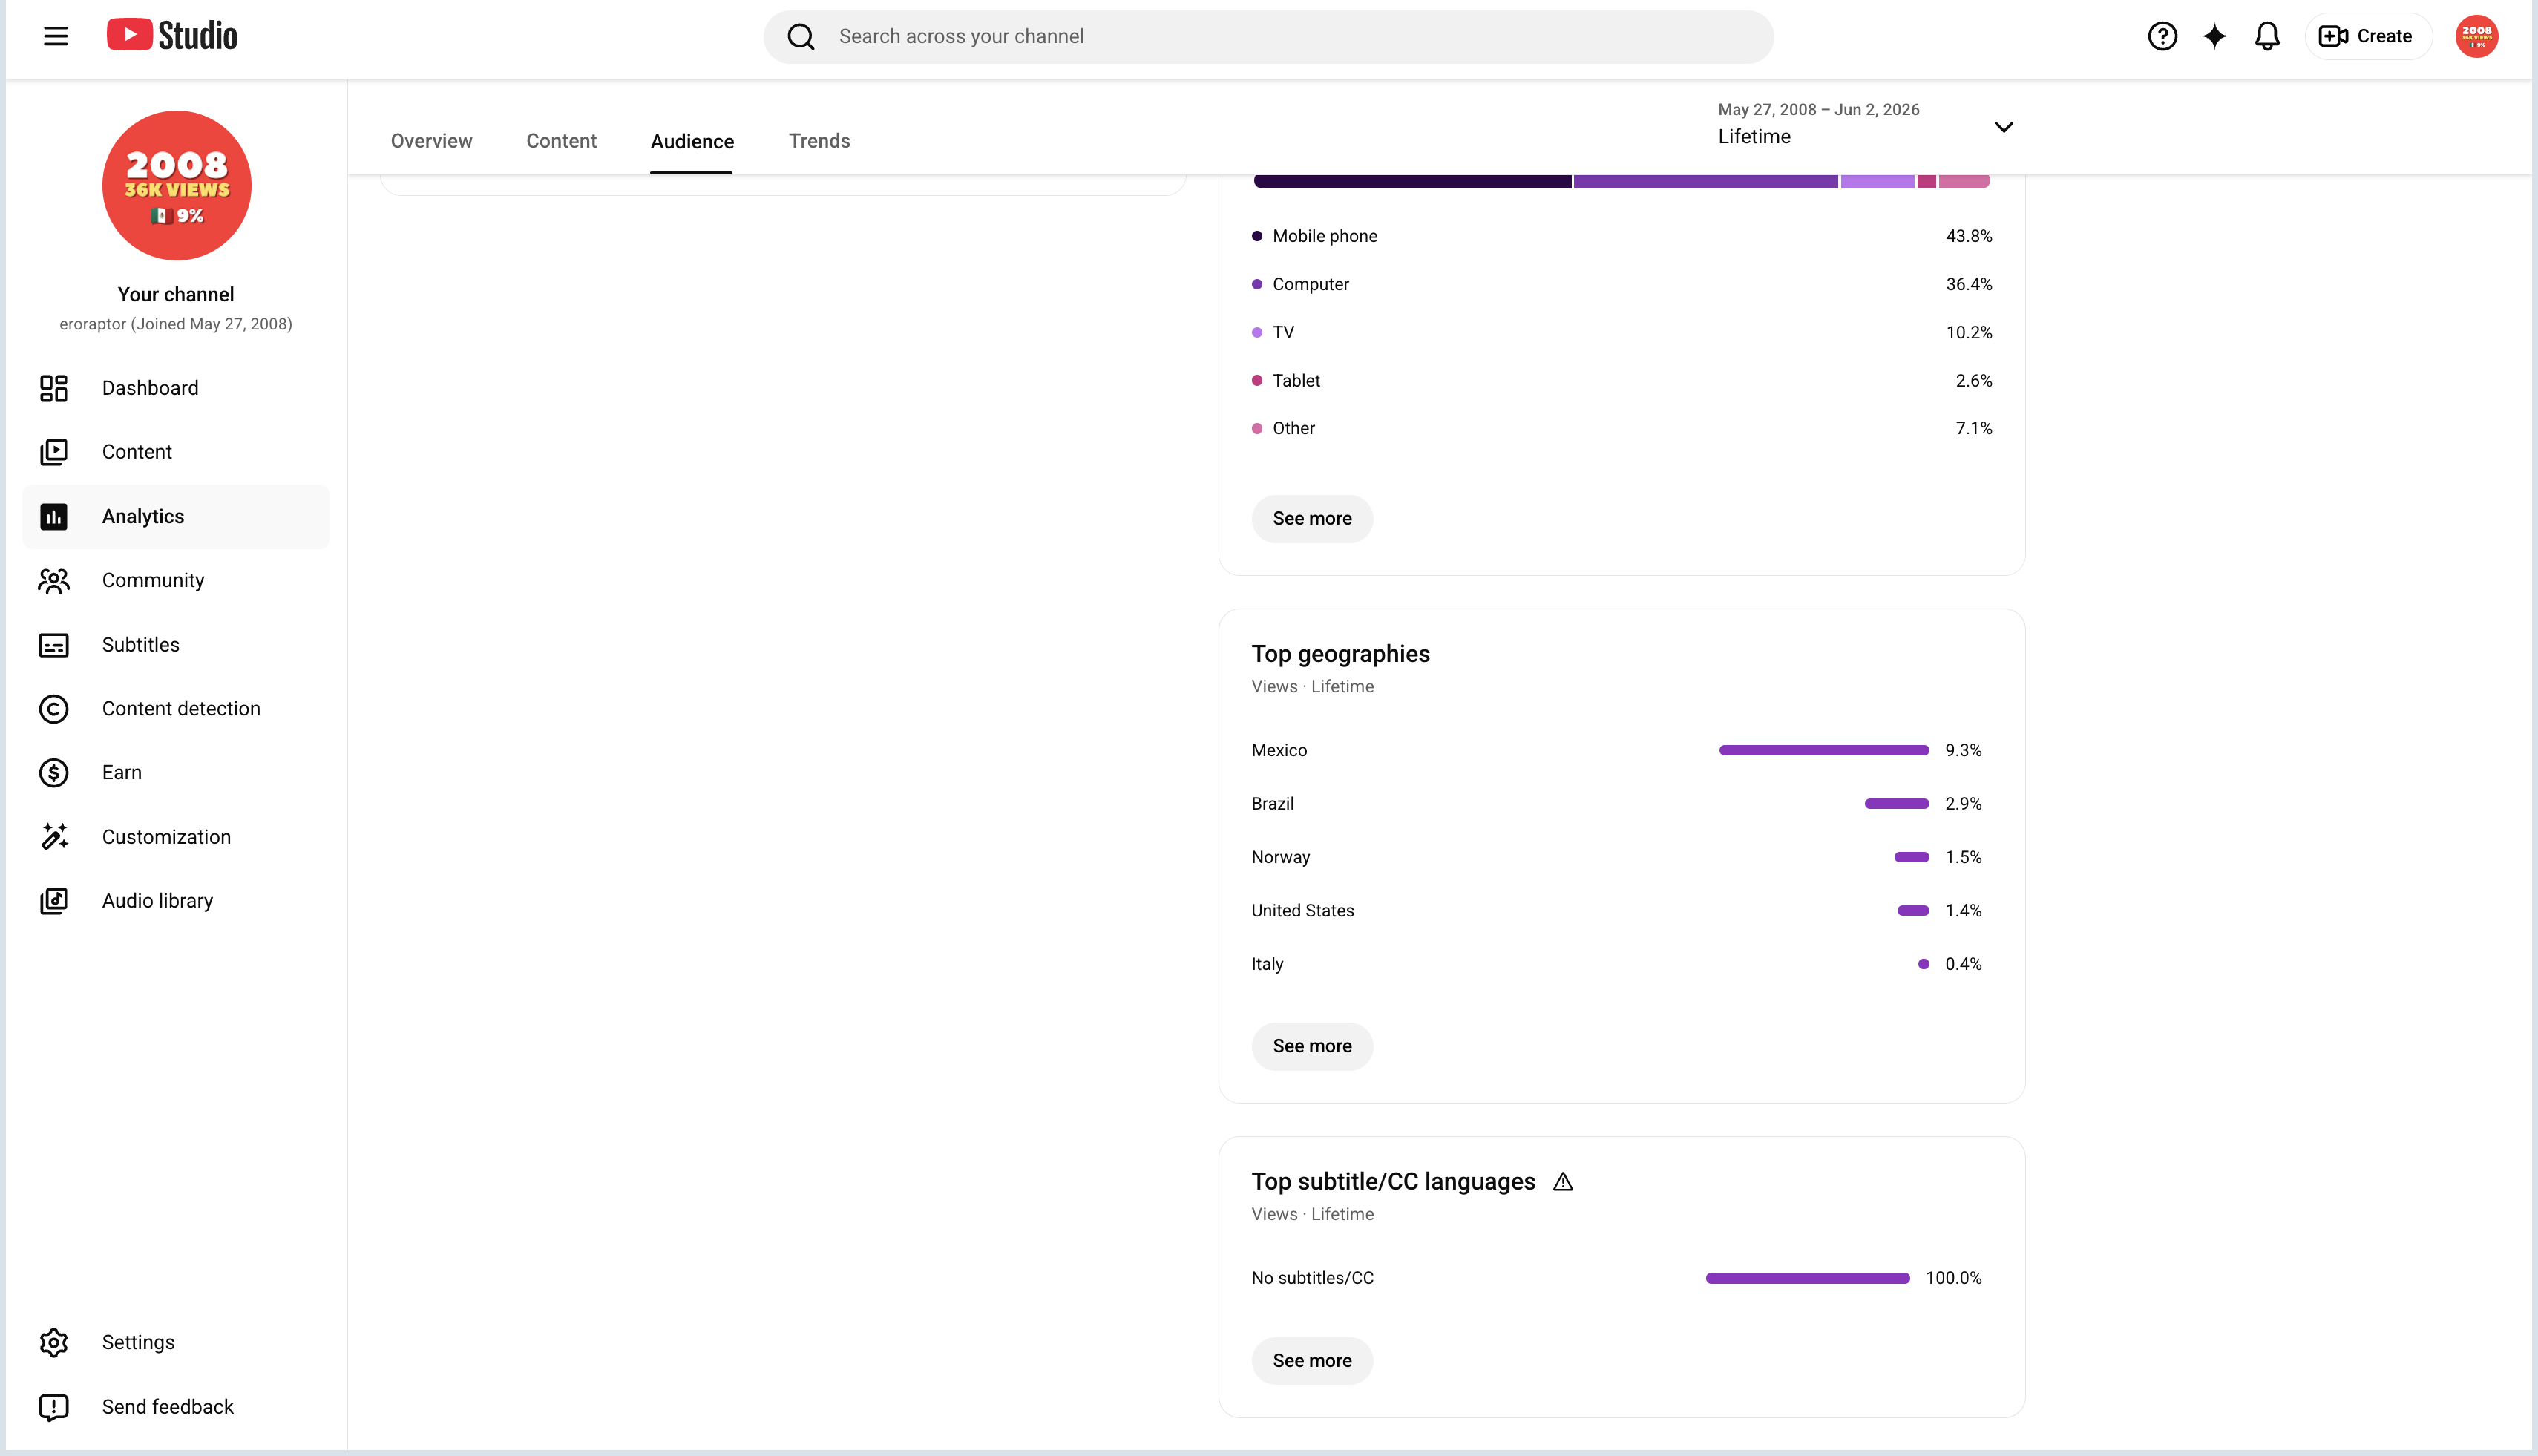Open Settings in the sidebar
This screenshot has height=1456, width=2538.
[x=176, y=1343]
